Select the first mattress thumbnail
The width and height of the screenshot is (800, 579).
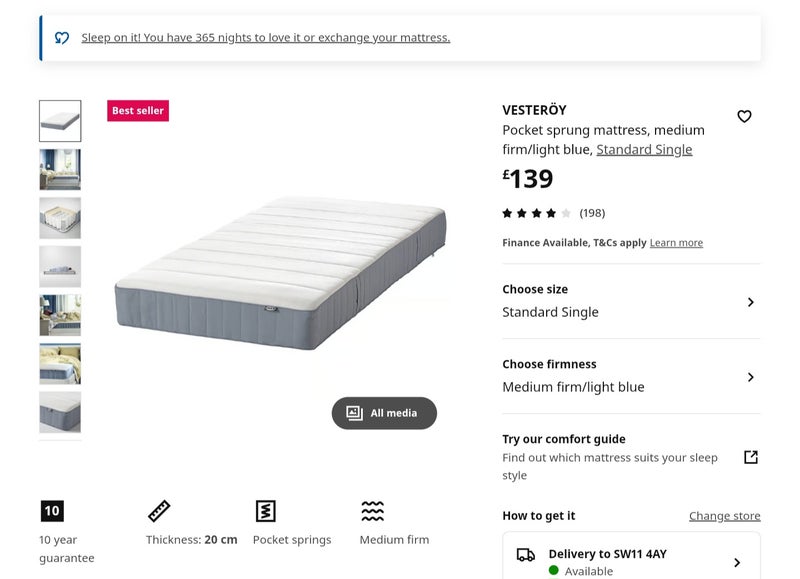click(60, 121)
